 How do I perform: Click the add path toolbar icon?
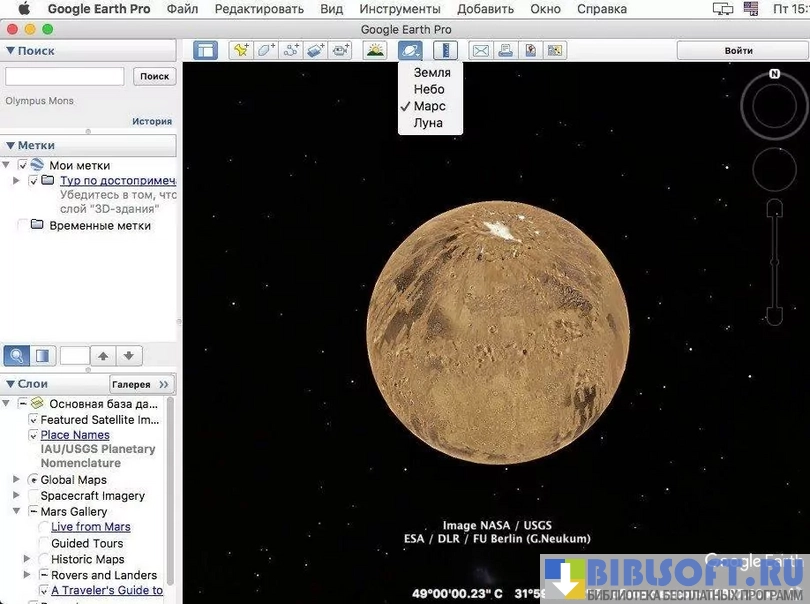pos(292,50)
